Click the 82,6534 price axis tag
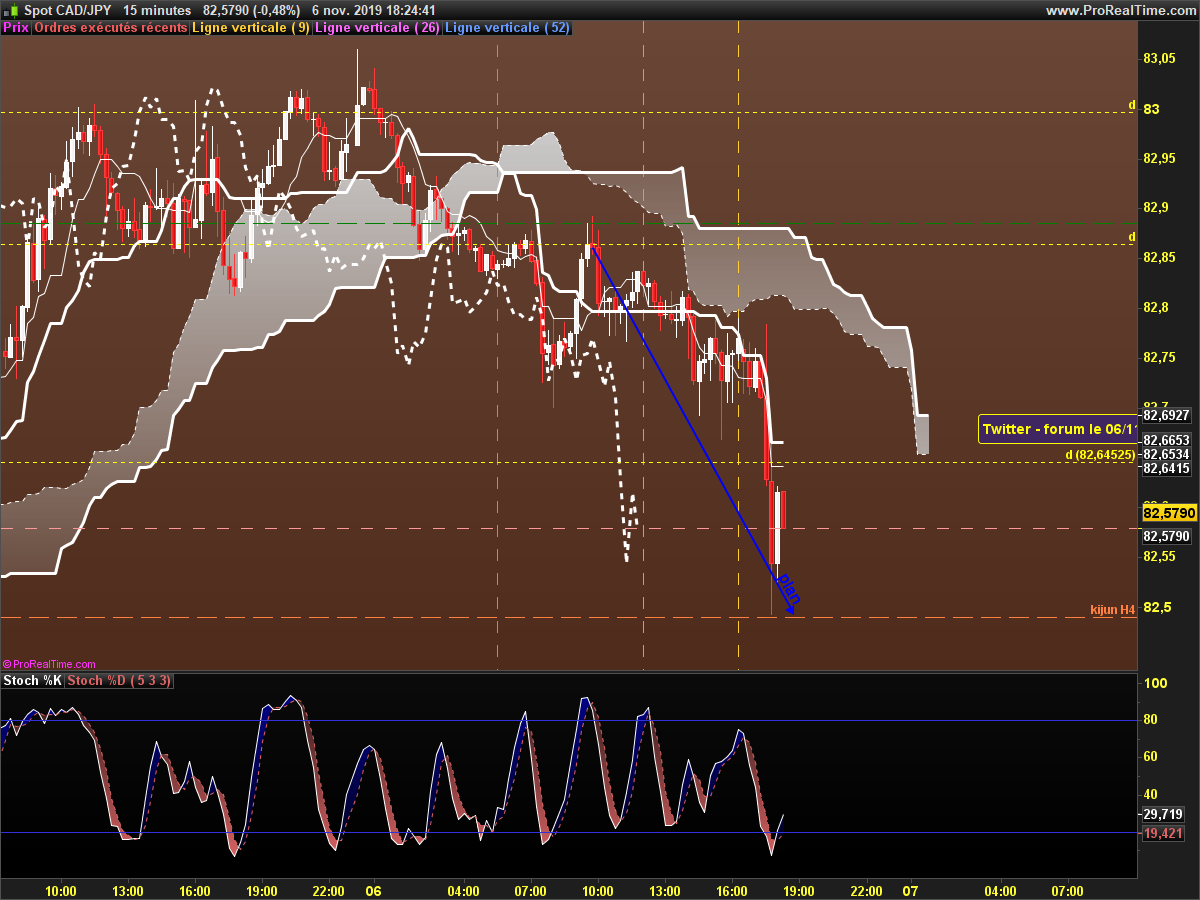1200x900 pixels. (x=1166, y=454)
